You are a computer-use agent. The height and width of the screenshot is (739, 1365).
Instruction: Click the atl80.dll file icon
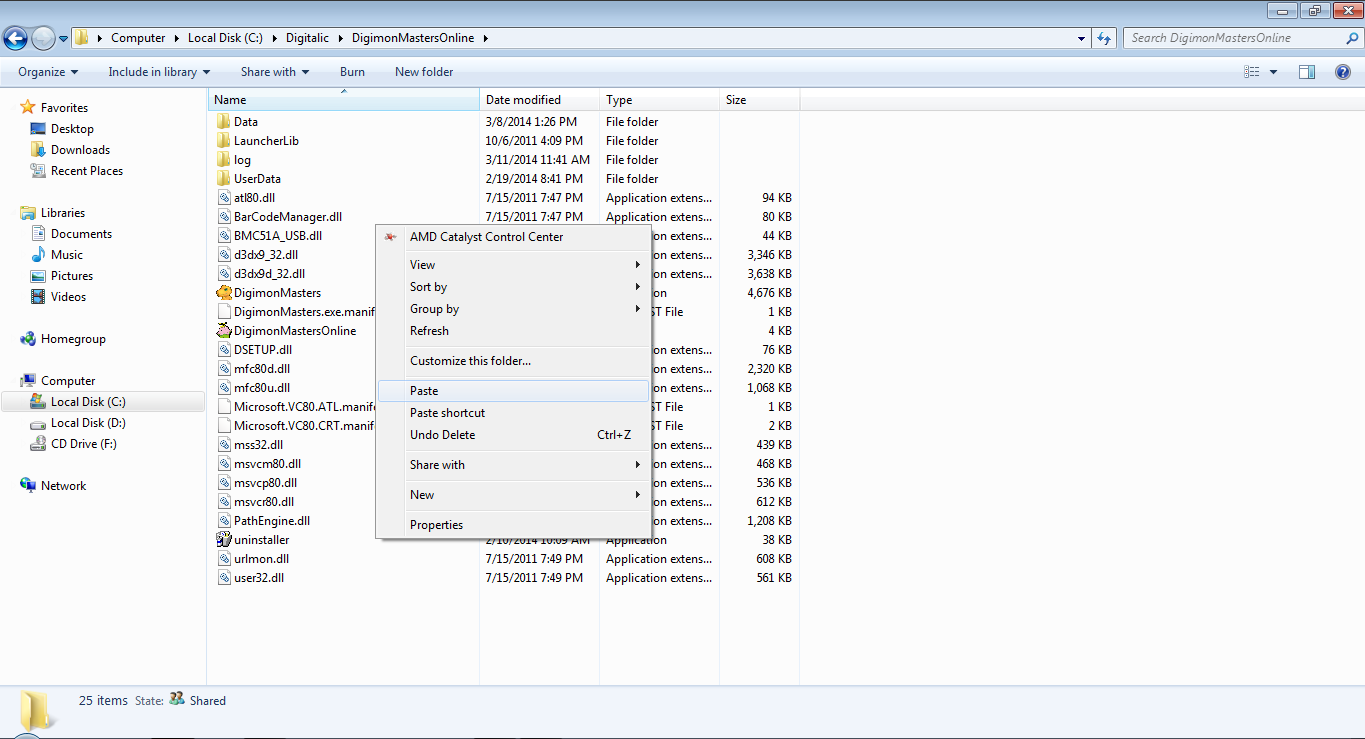(224, 198)
